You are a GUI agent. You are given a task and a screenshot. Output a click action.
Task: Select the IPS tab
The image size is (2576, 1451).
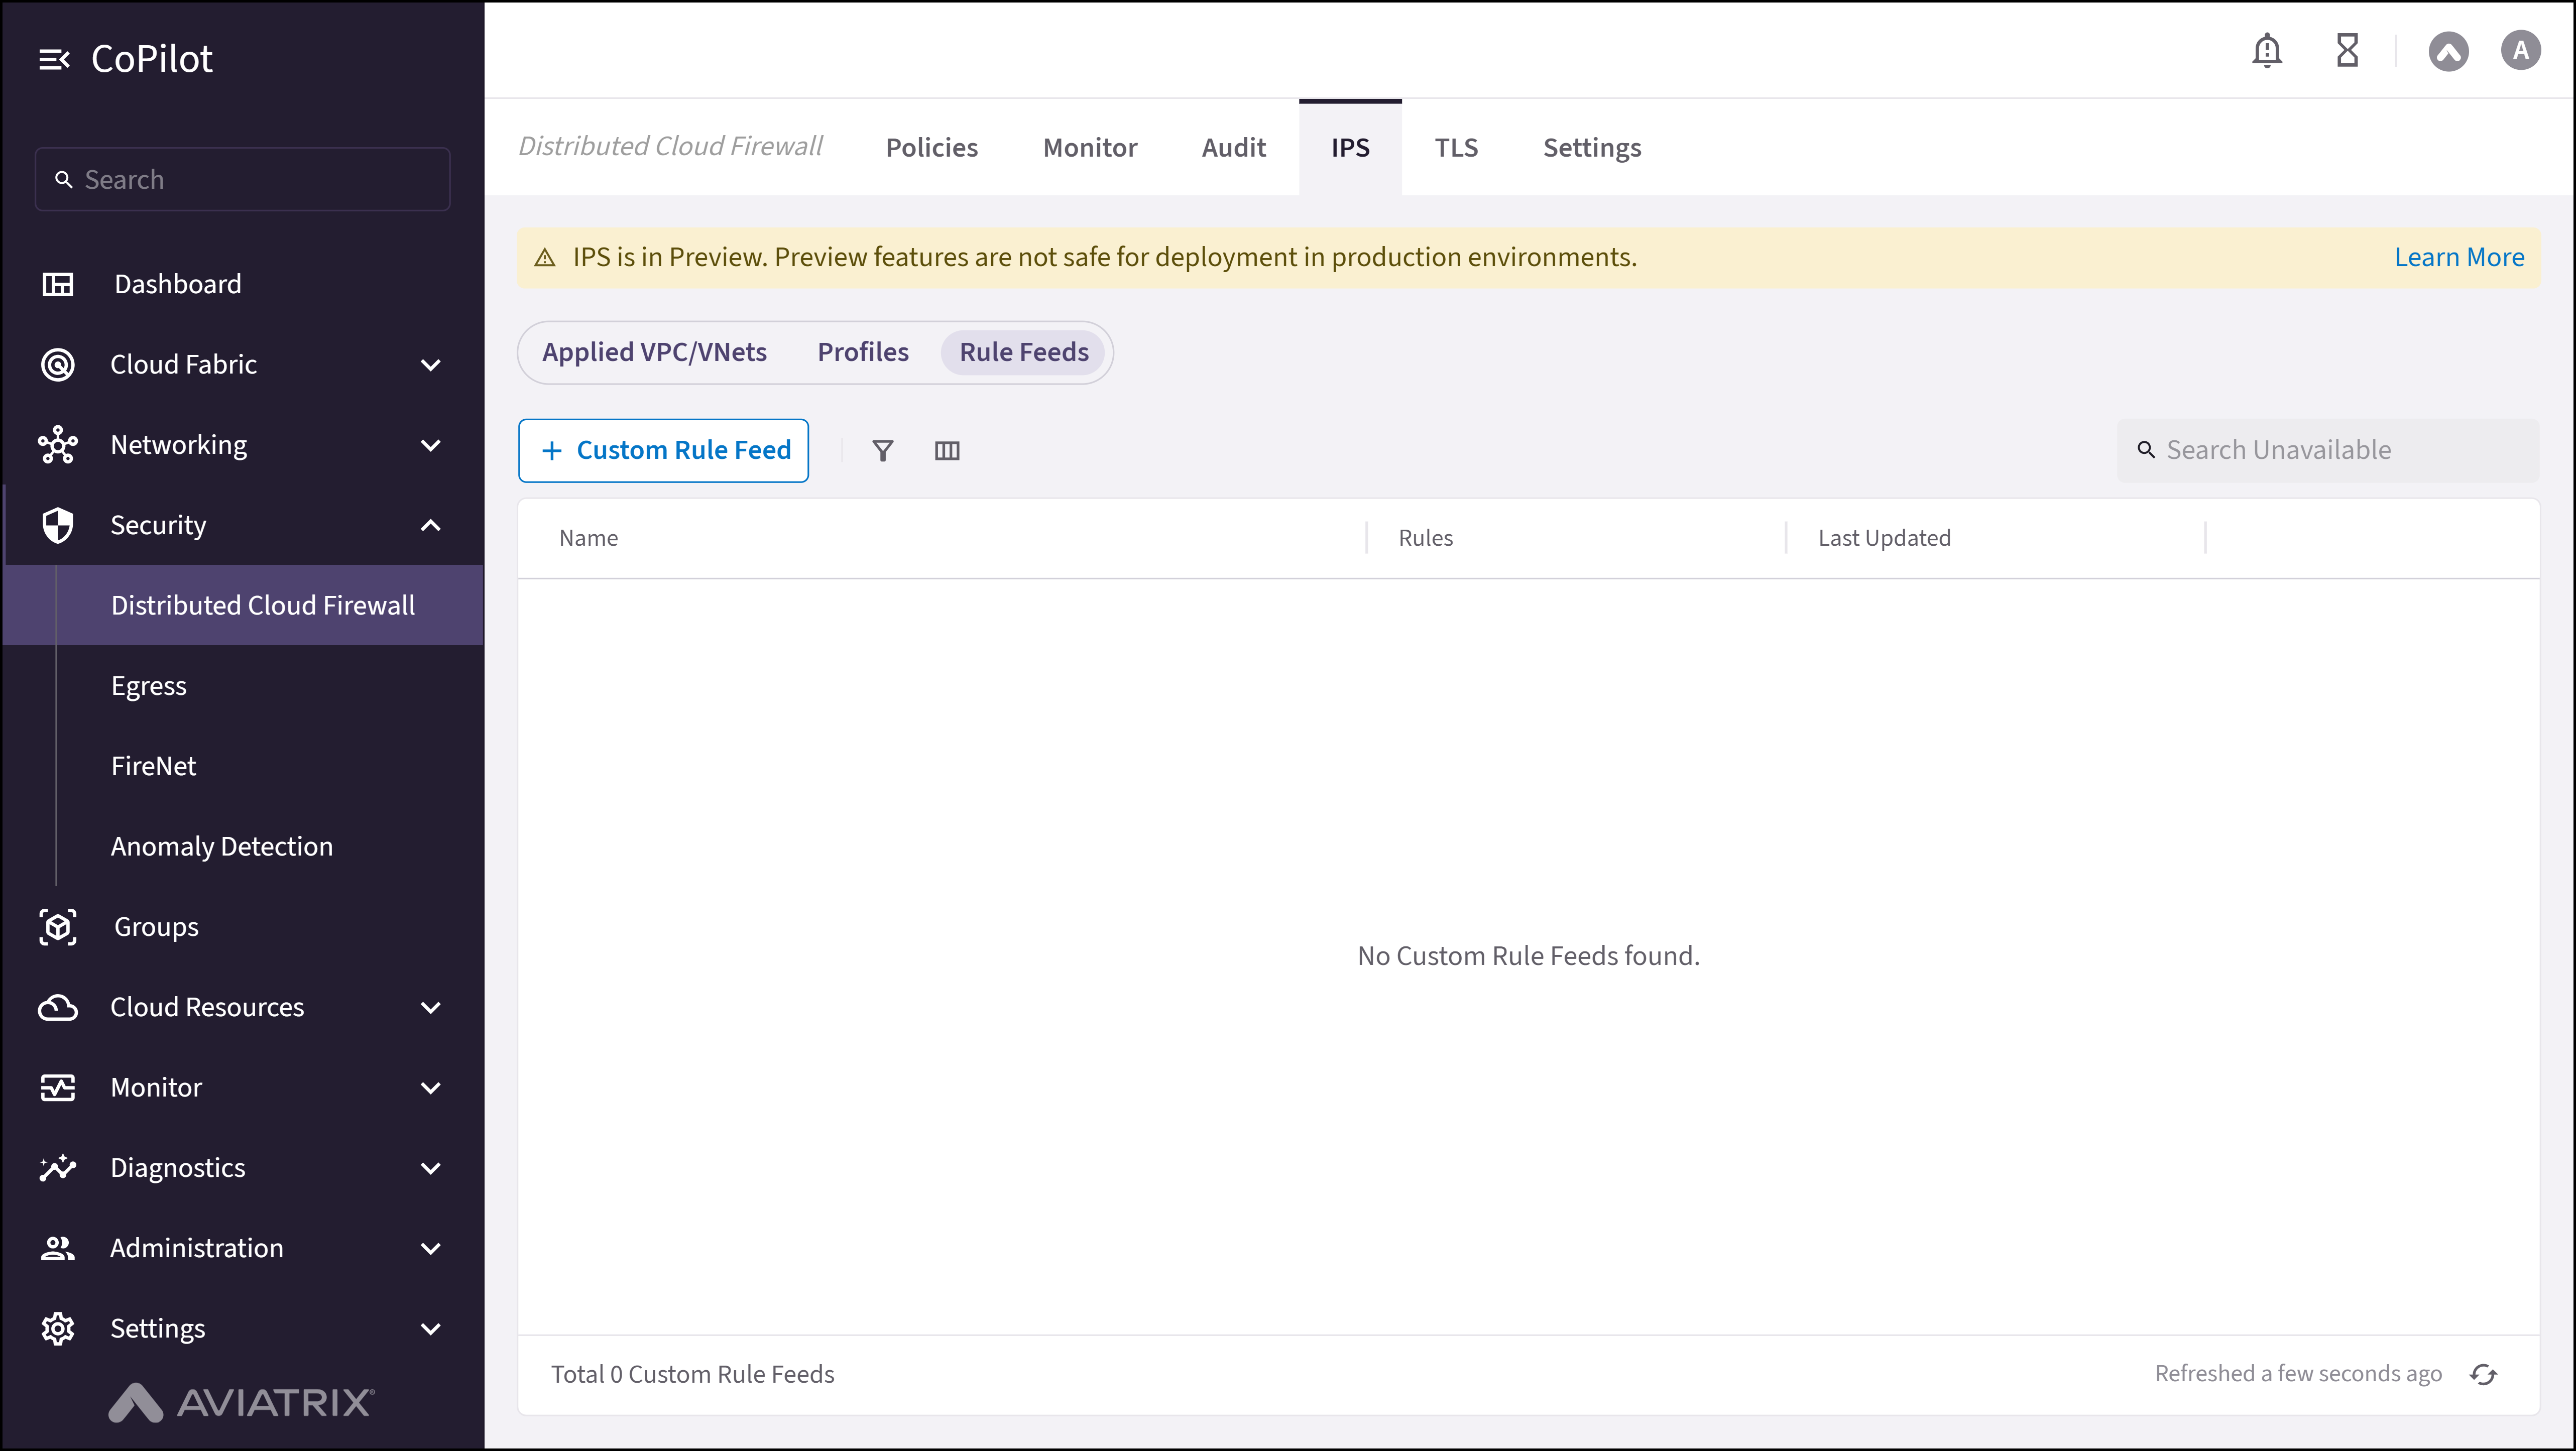[1350, 148]
